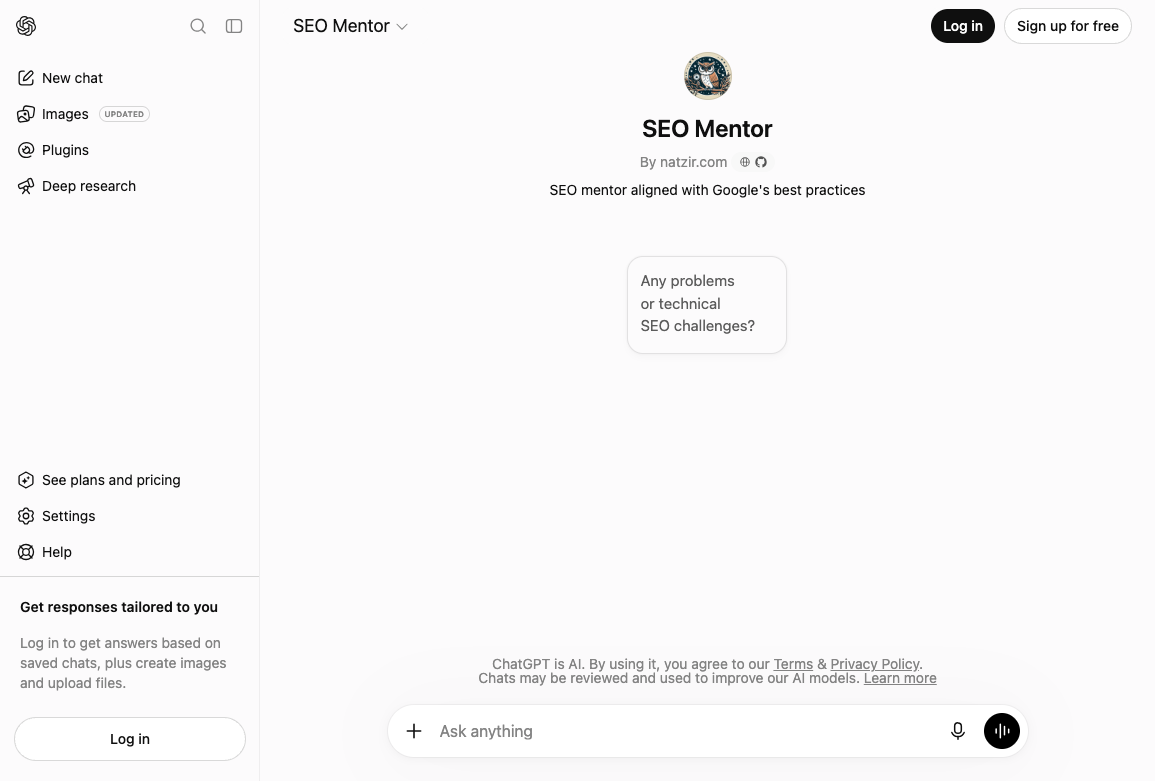
Task: Click the Images gallery icon
Action: (26, 113)
